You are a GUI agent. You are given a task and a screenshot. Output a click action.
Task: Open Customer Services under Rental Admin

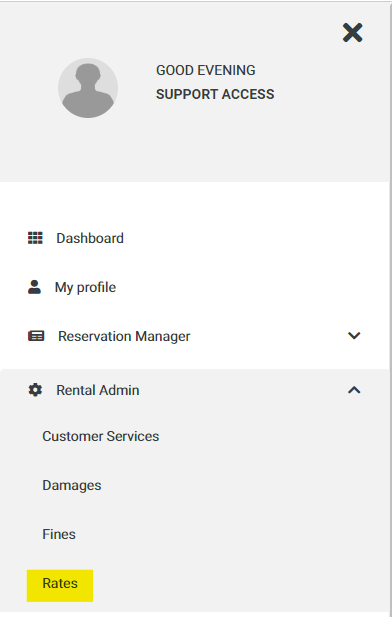101,436
